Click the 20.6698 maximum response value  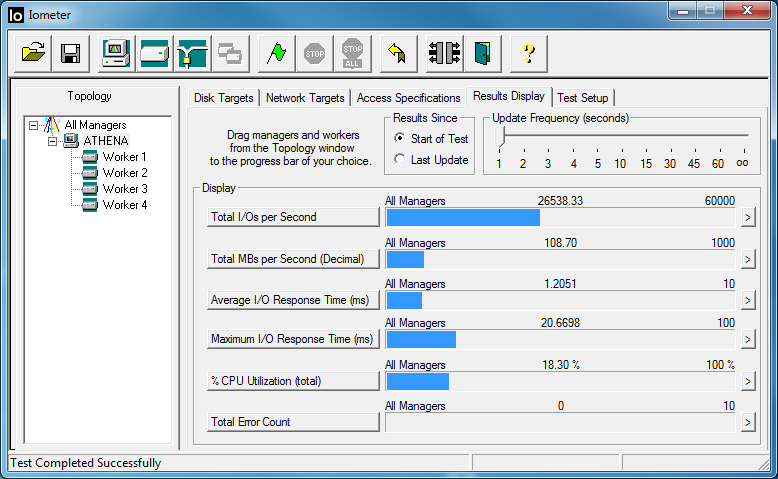pyautogui.click(x=560, y=323)
